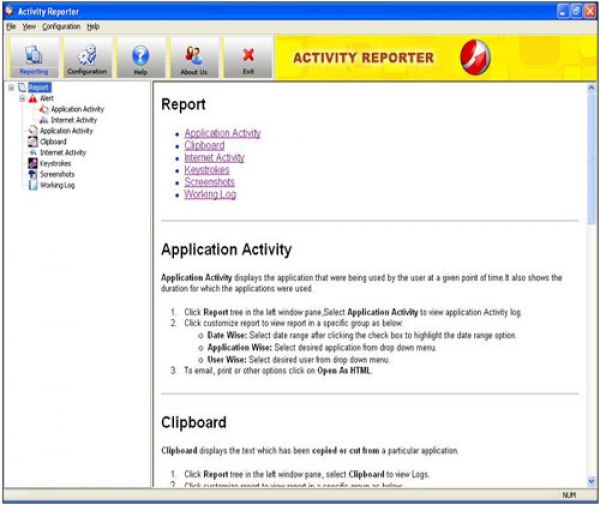Click the 'Date Wise:' bullet text
Screen dimensions: 600x505
pyautogui.click(x=227, y=336)
